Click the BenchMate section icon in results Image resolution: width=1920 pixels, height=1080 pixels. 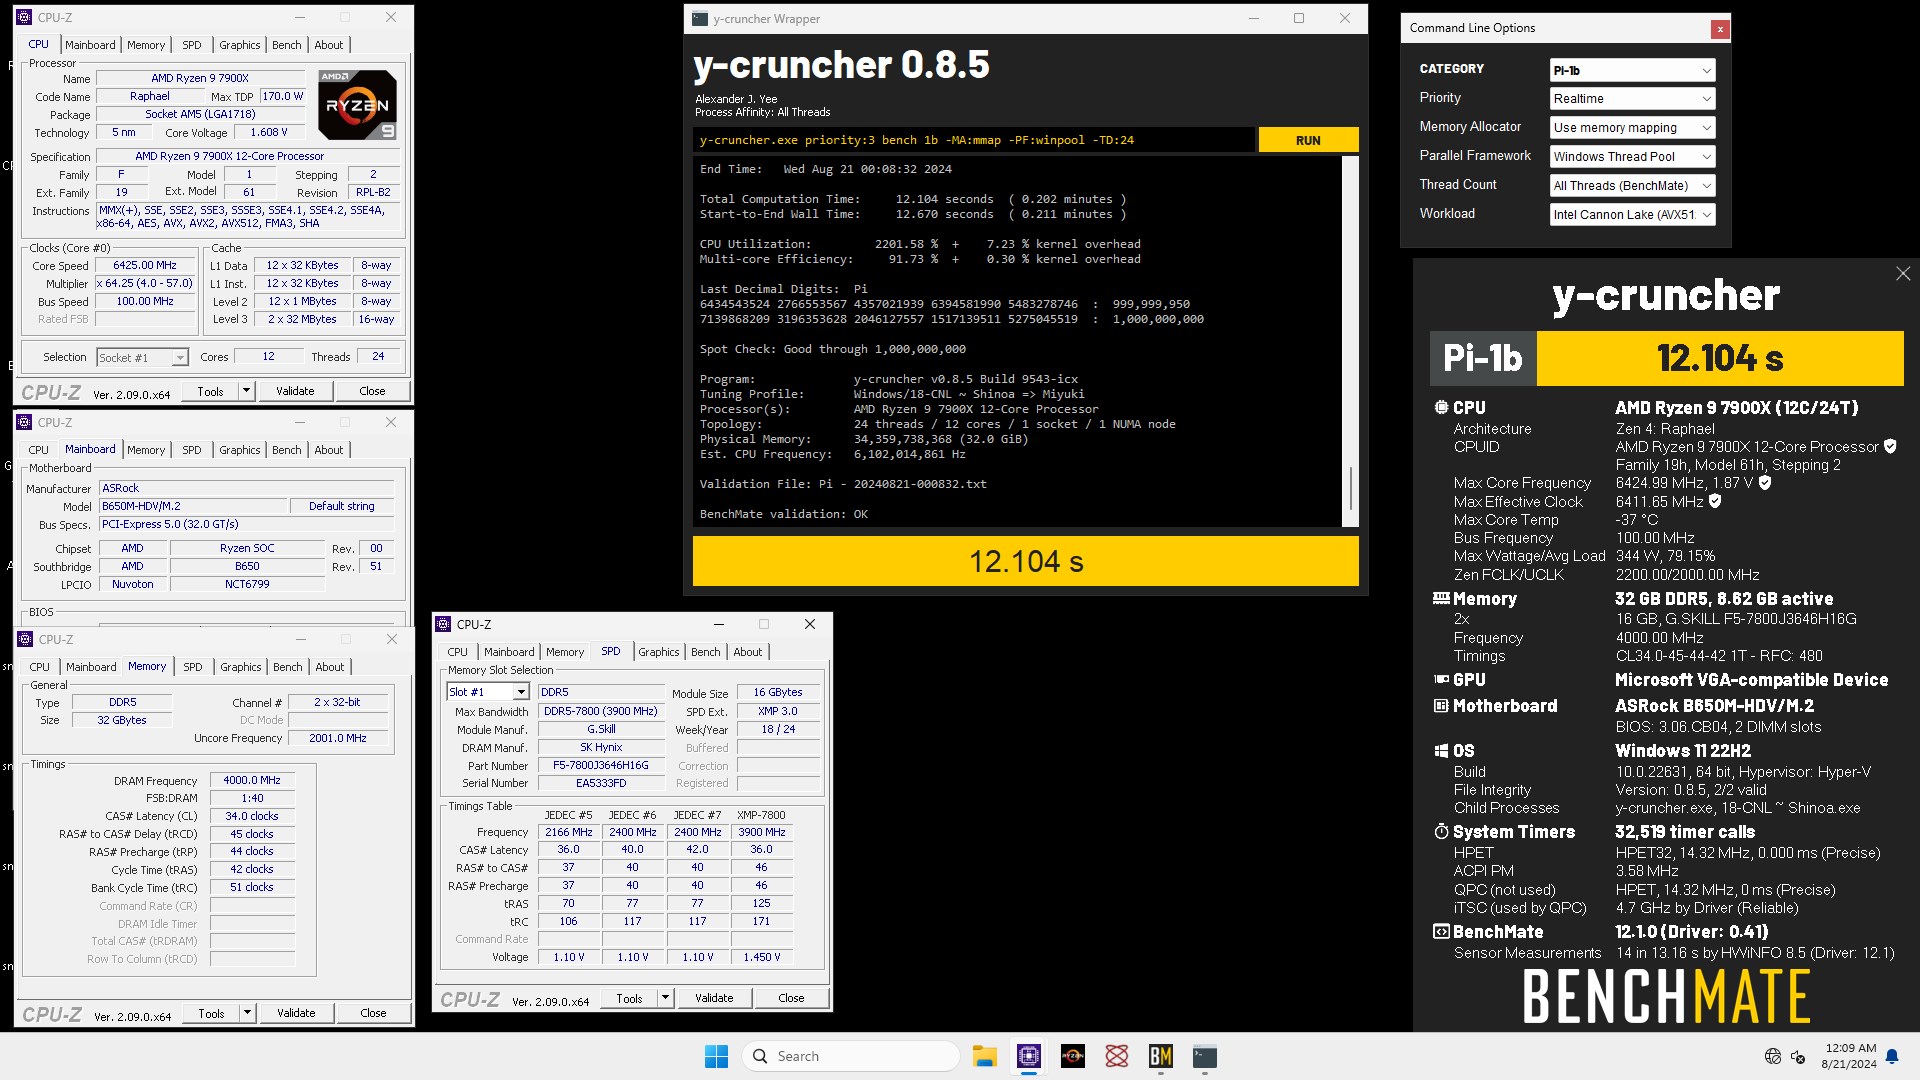pyautogui.click(x=1441, y=931)
